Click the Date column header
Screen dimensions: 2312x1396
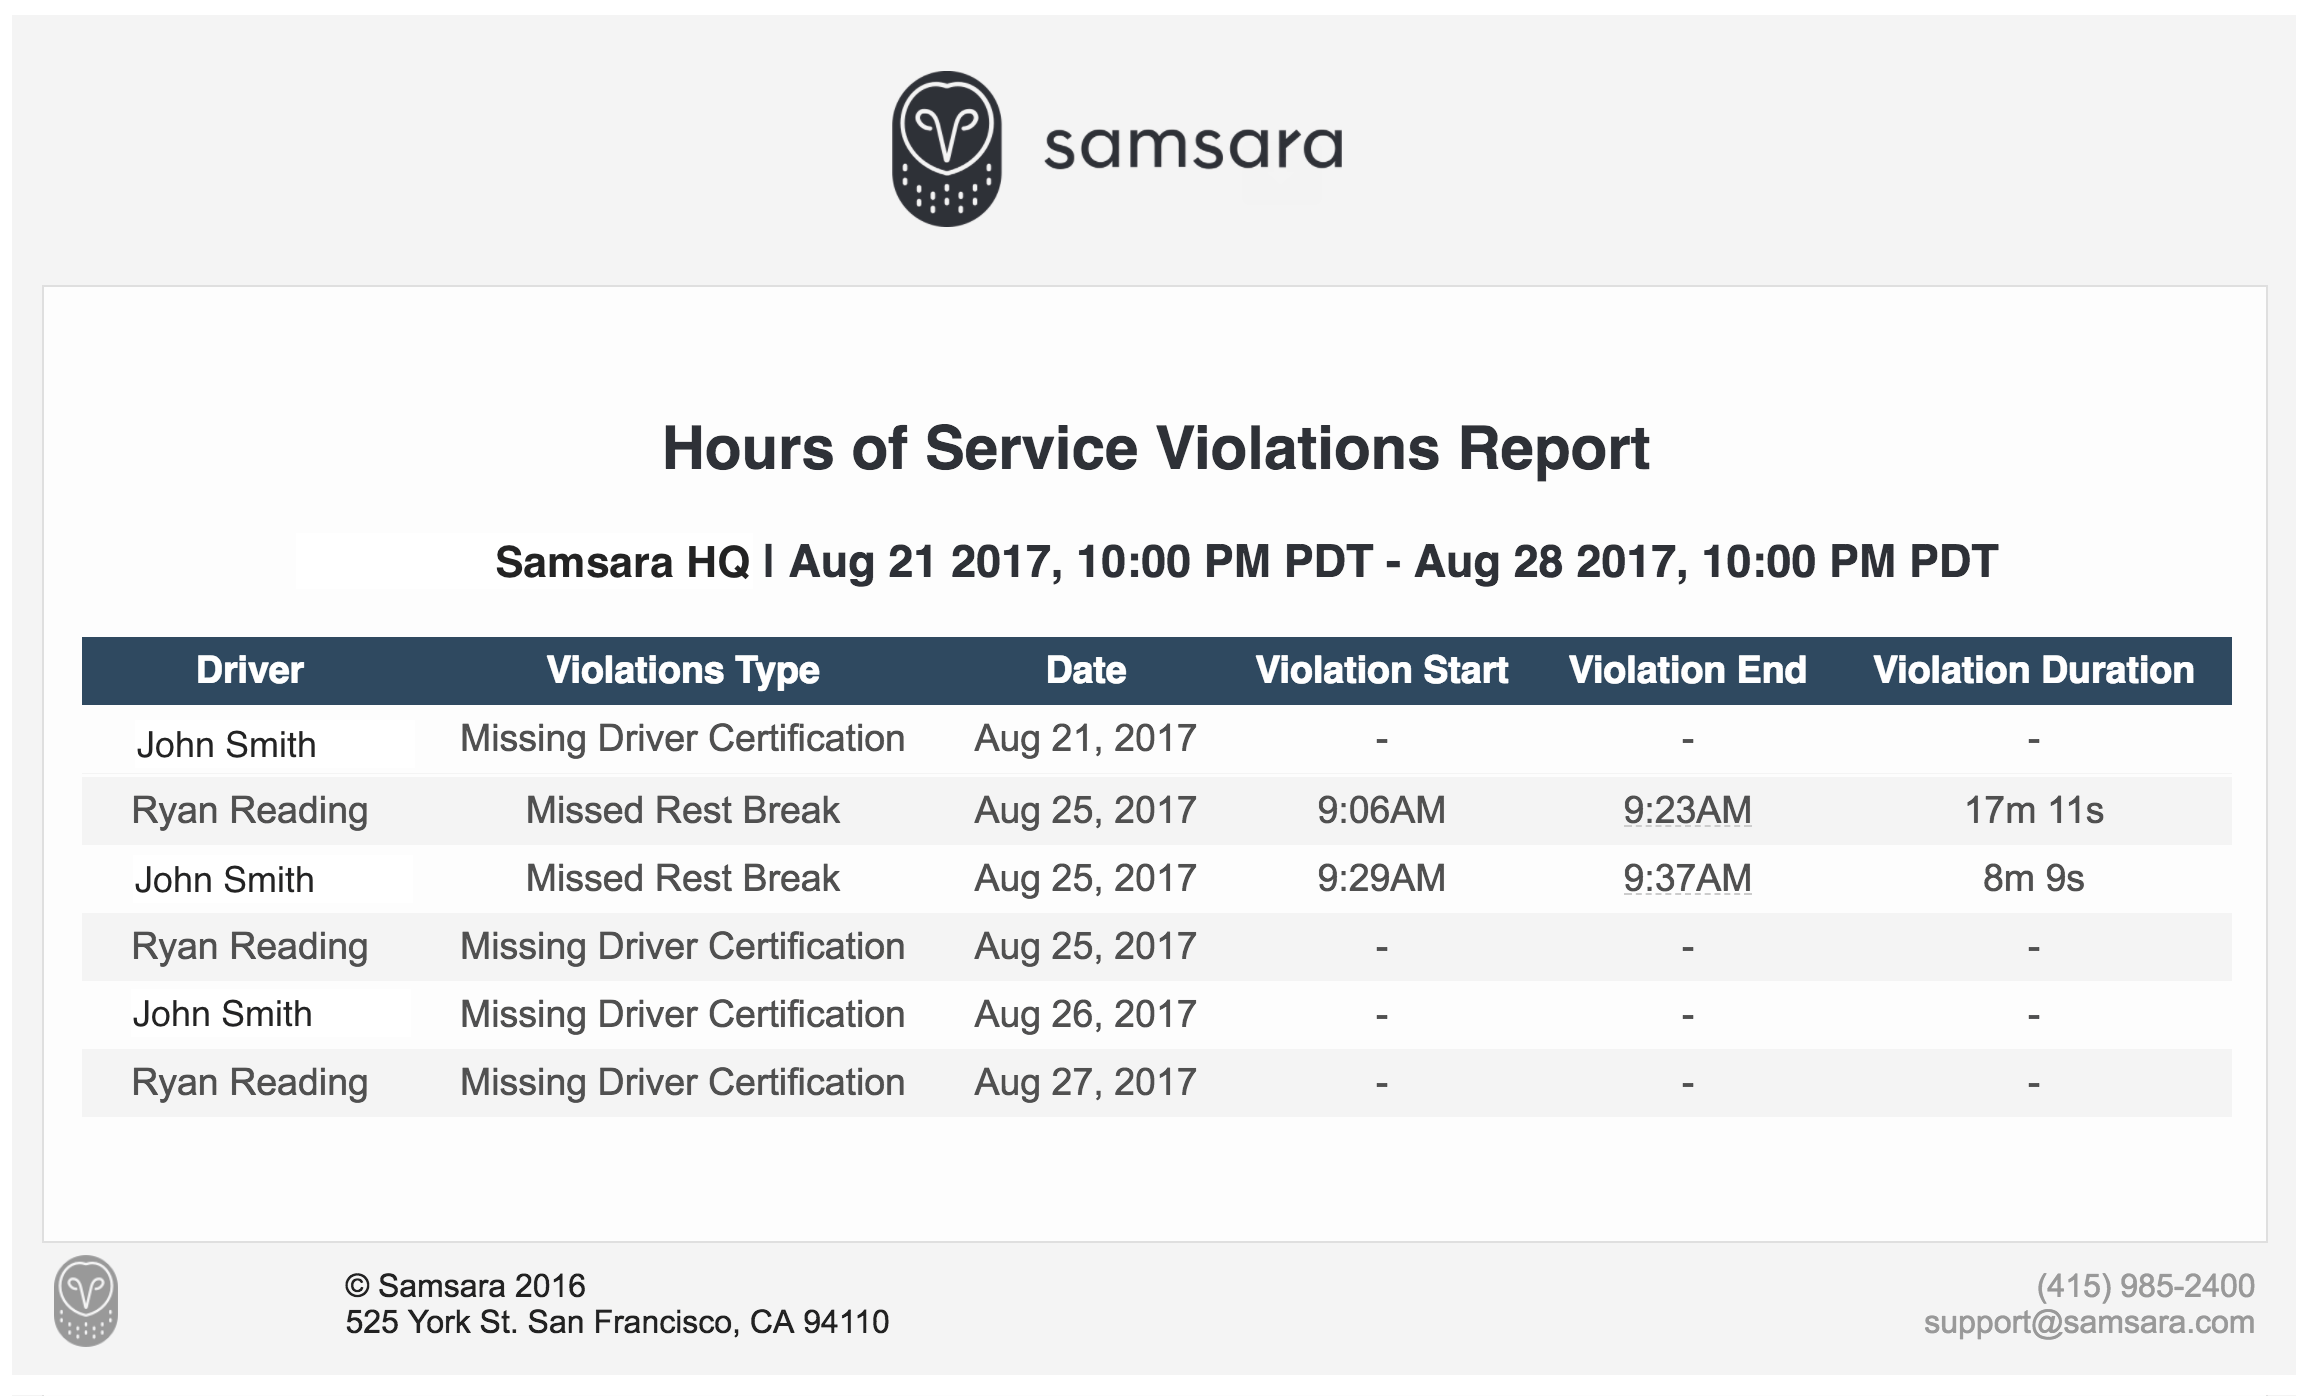coord(1086,670)
